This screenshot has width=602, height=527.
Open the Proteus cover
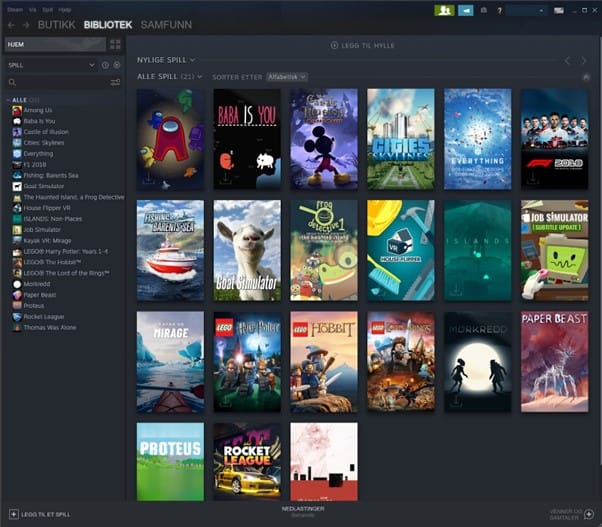coord(170,462)
